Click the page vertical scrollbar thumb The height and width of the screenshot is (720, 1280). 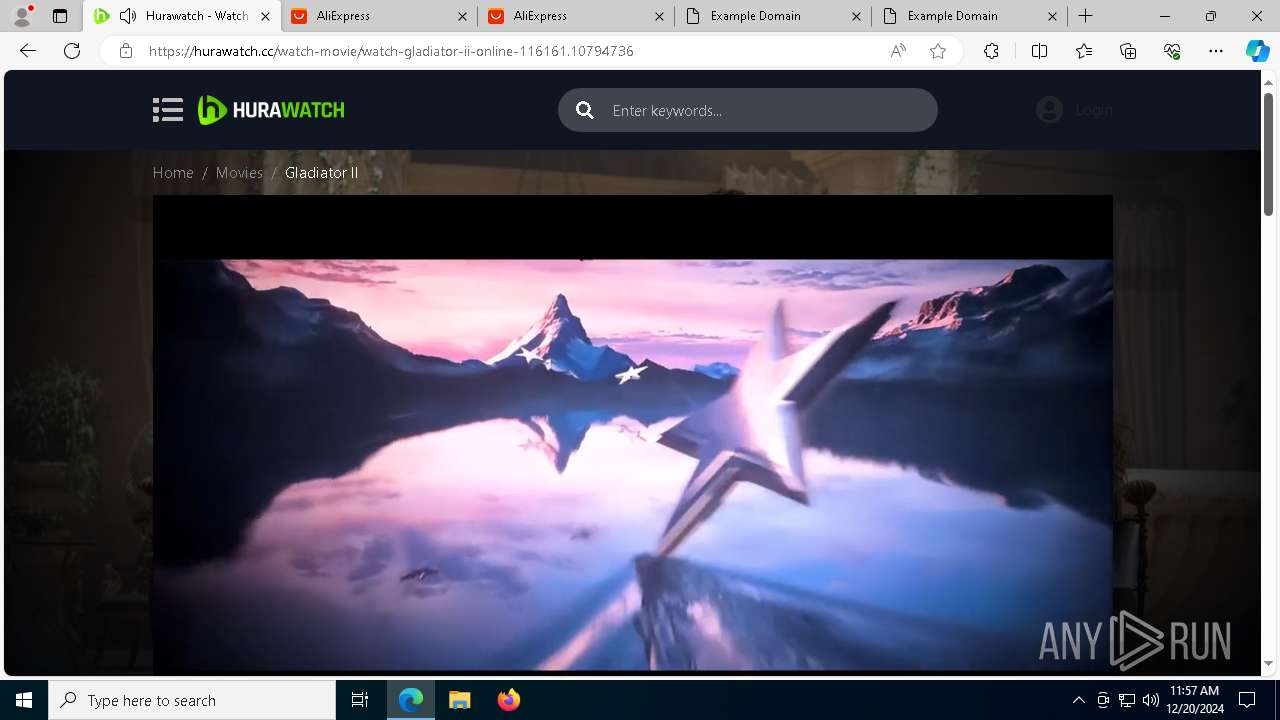click(1269, 154)
